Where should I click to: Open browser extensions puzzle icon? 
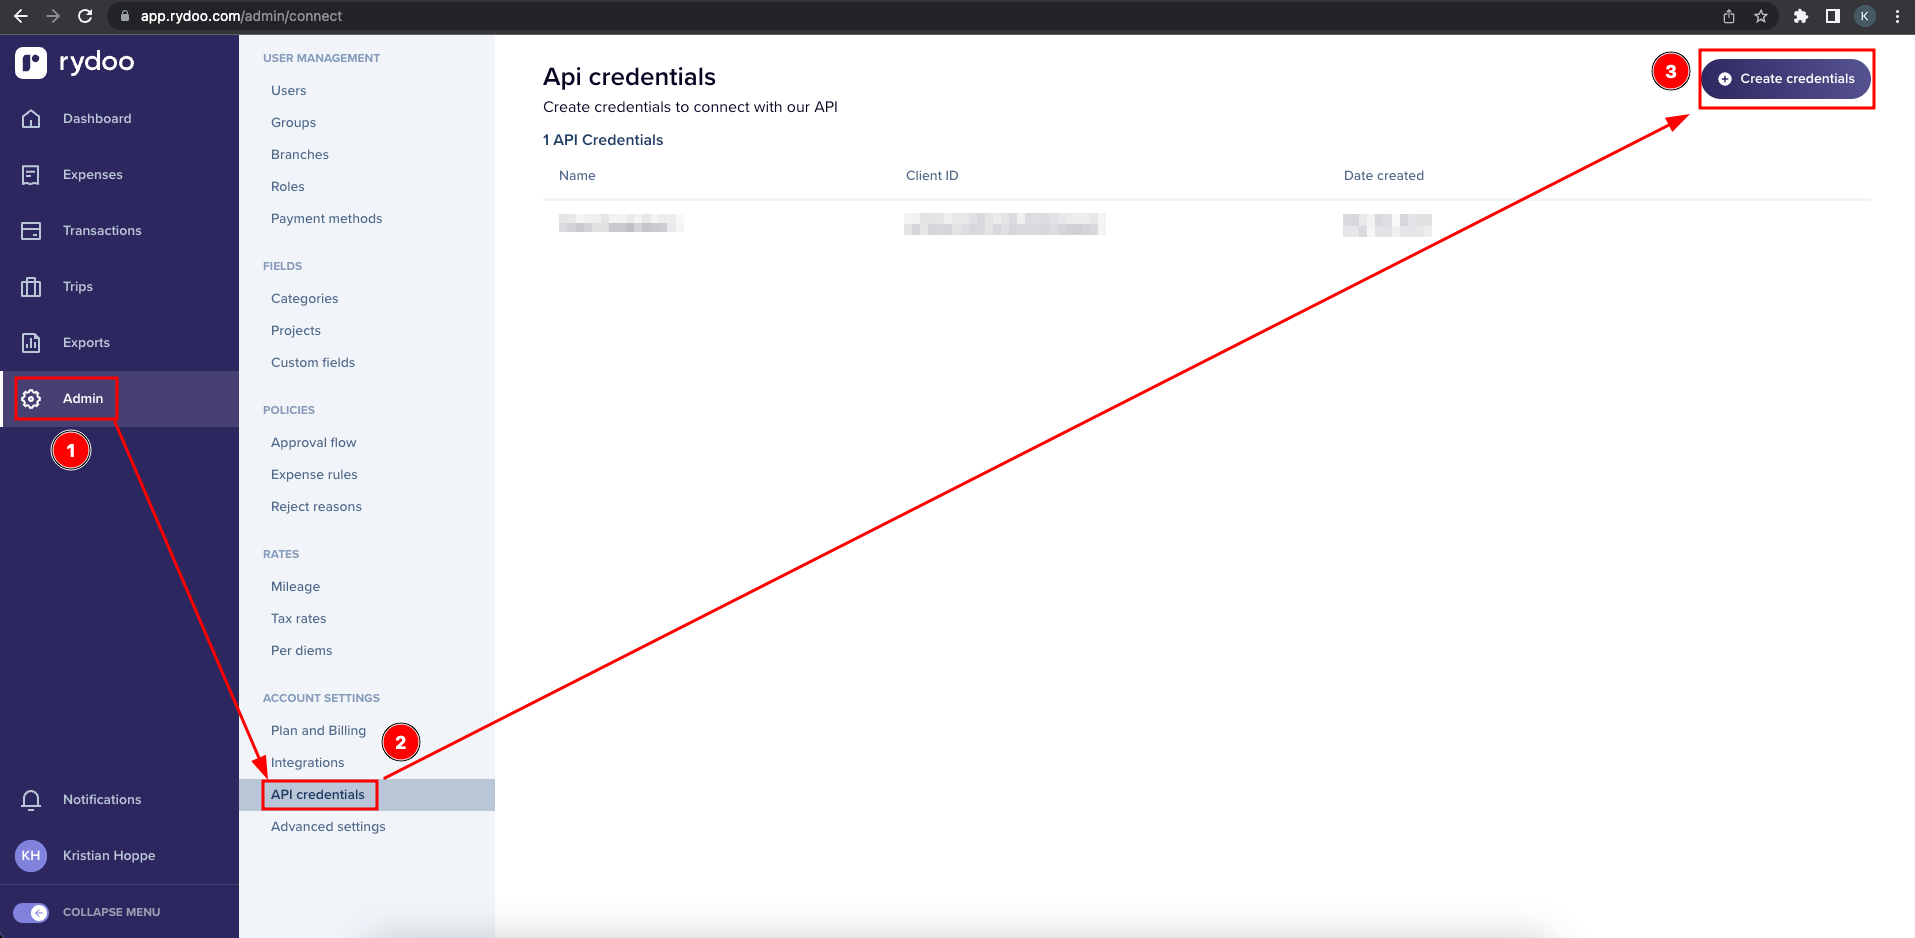[1801, 16]
